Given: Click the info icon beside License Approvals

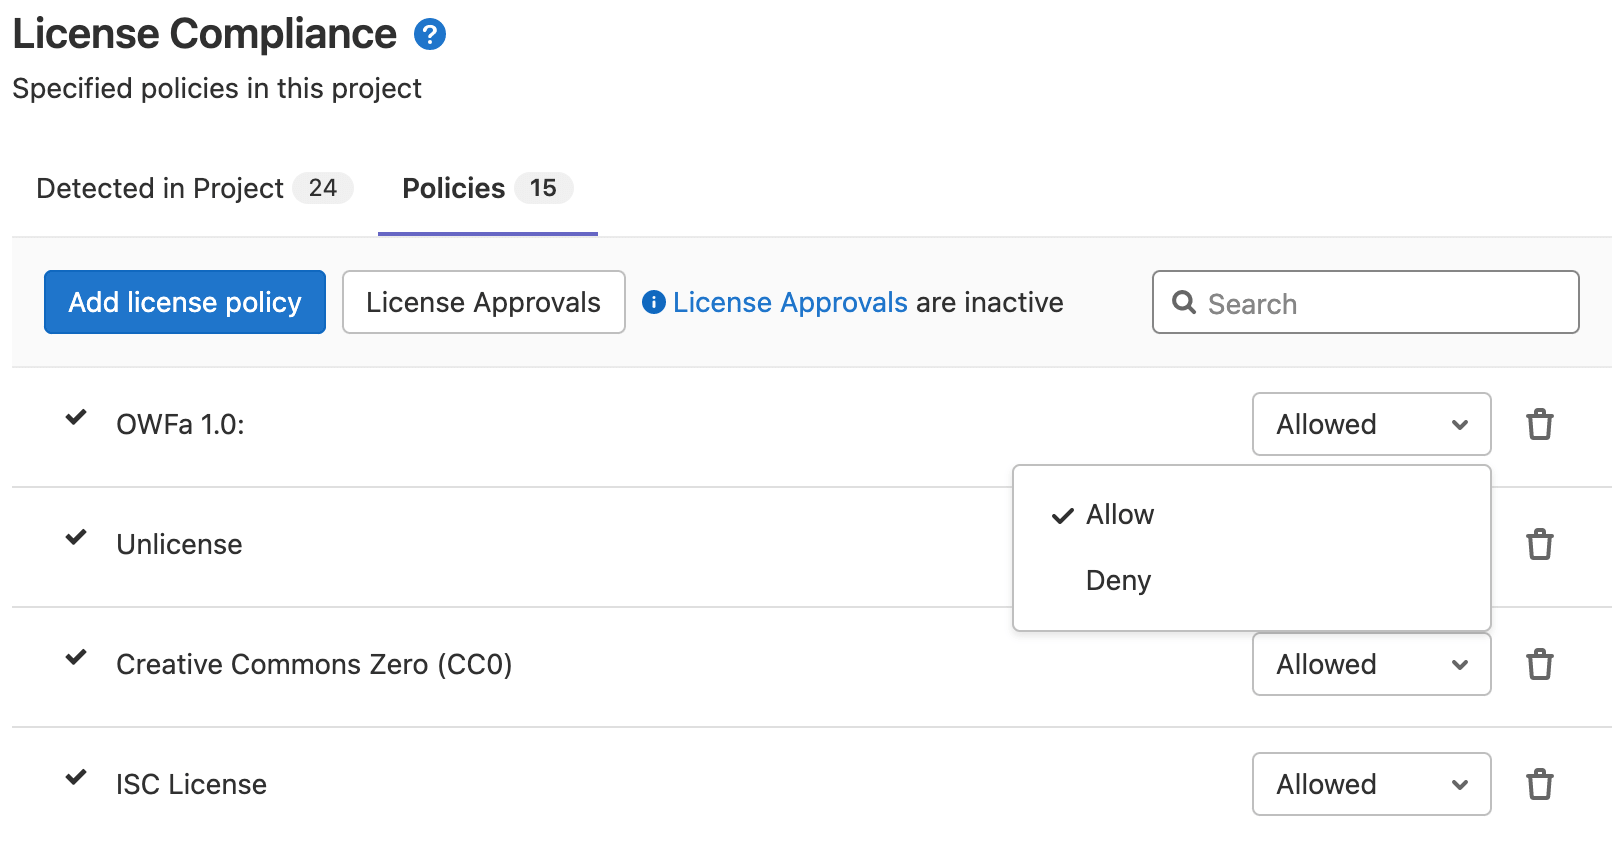Looking at the screenshot, I should (652, 302).
